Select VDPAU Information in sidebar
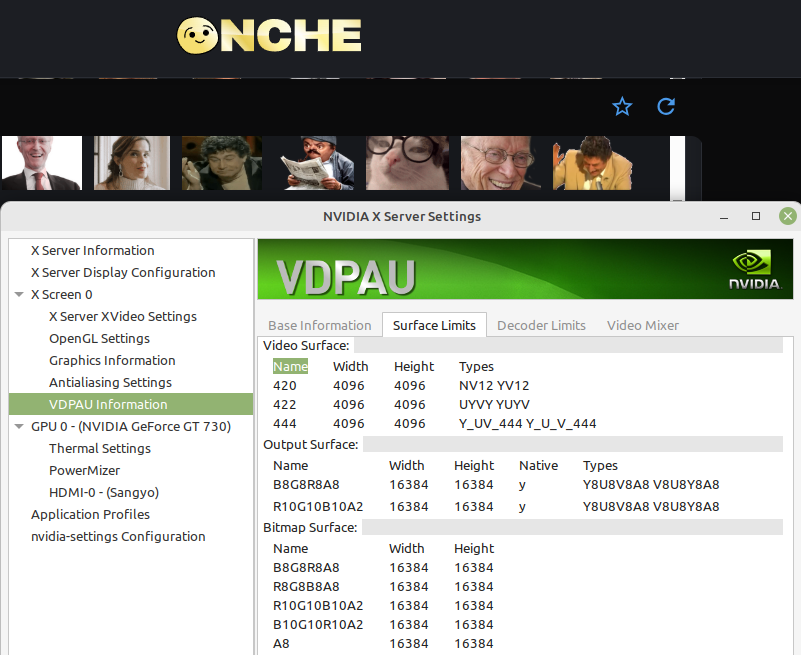 (131, 404)
